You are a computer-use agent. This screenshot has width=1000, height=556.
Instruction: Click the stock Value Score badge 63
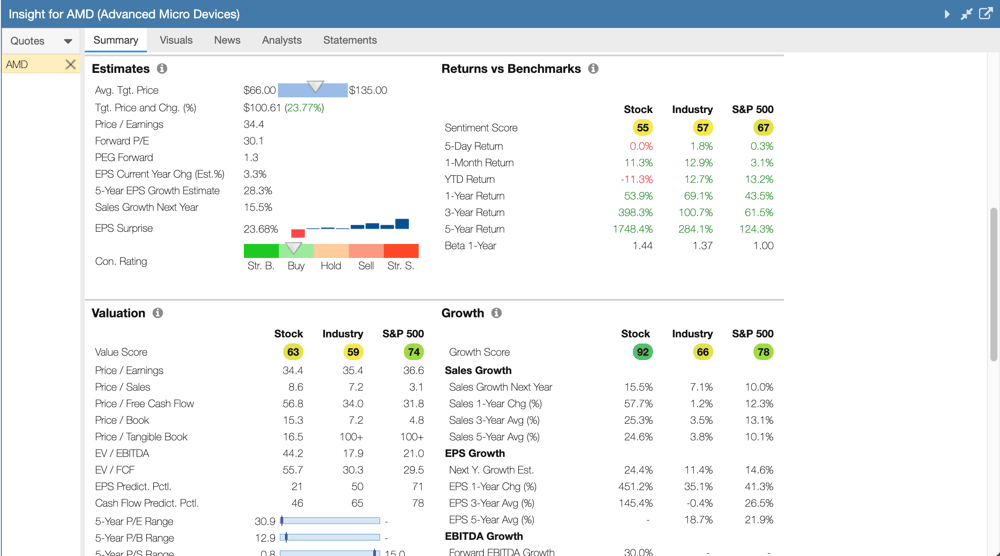click(293, 352)
